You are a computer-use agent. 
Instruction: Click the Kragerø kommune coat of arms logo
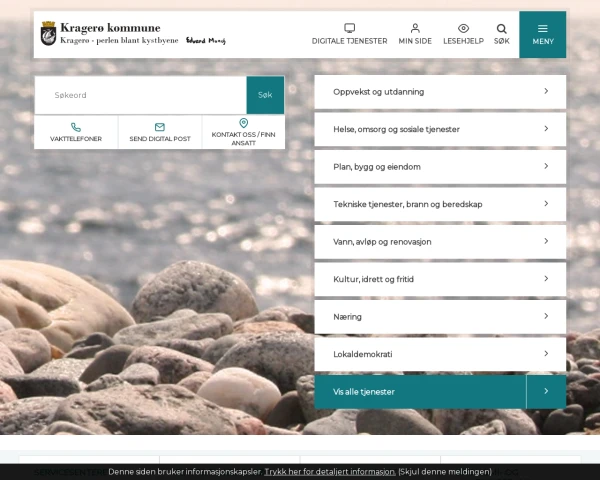pyautogui.click(x=48, y=34)
